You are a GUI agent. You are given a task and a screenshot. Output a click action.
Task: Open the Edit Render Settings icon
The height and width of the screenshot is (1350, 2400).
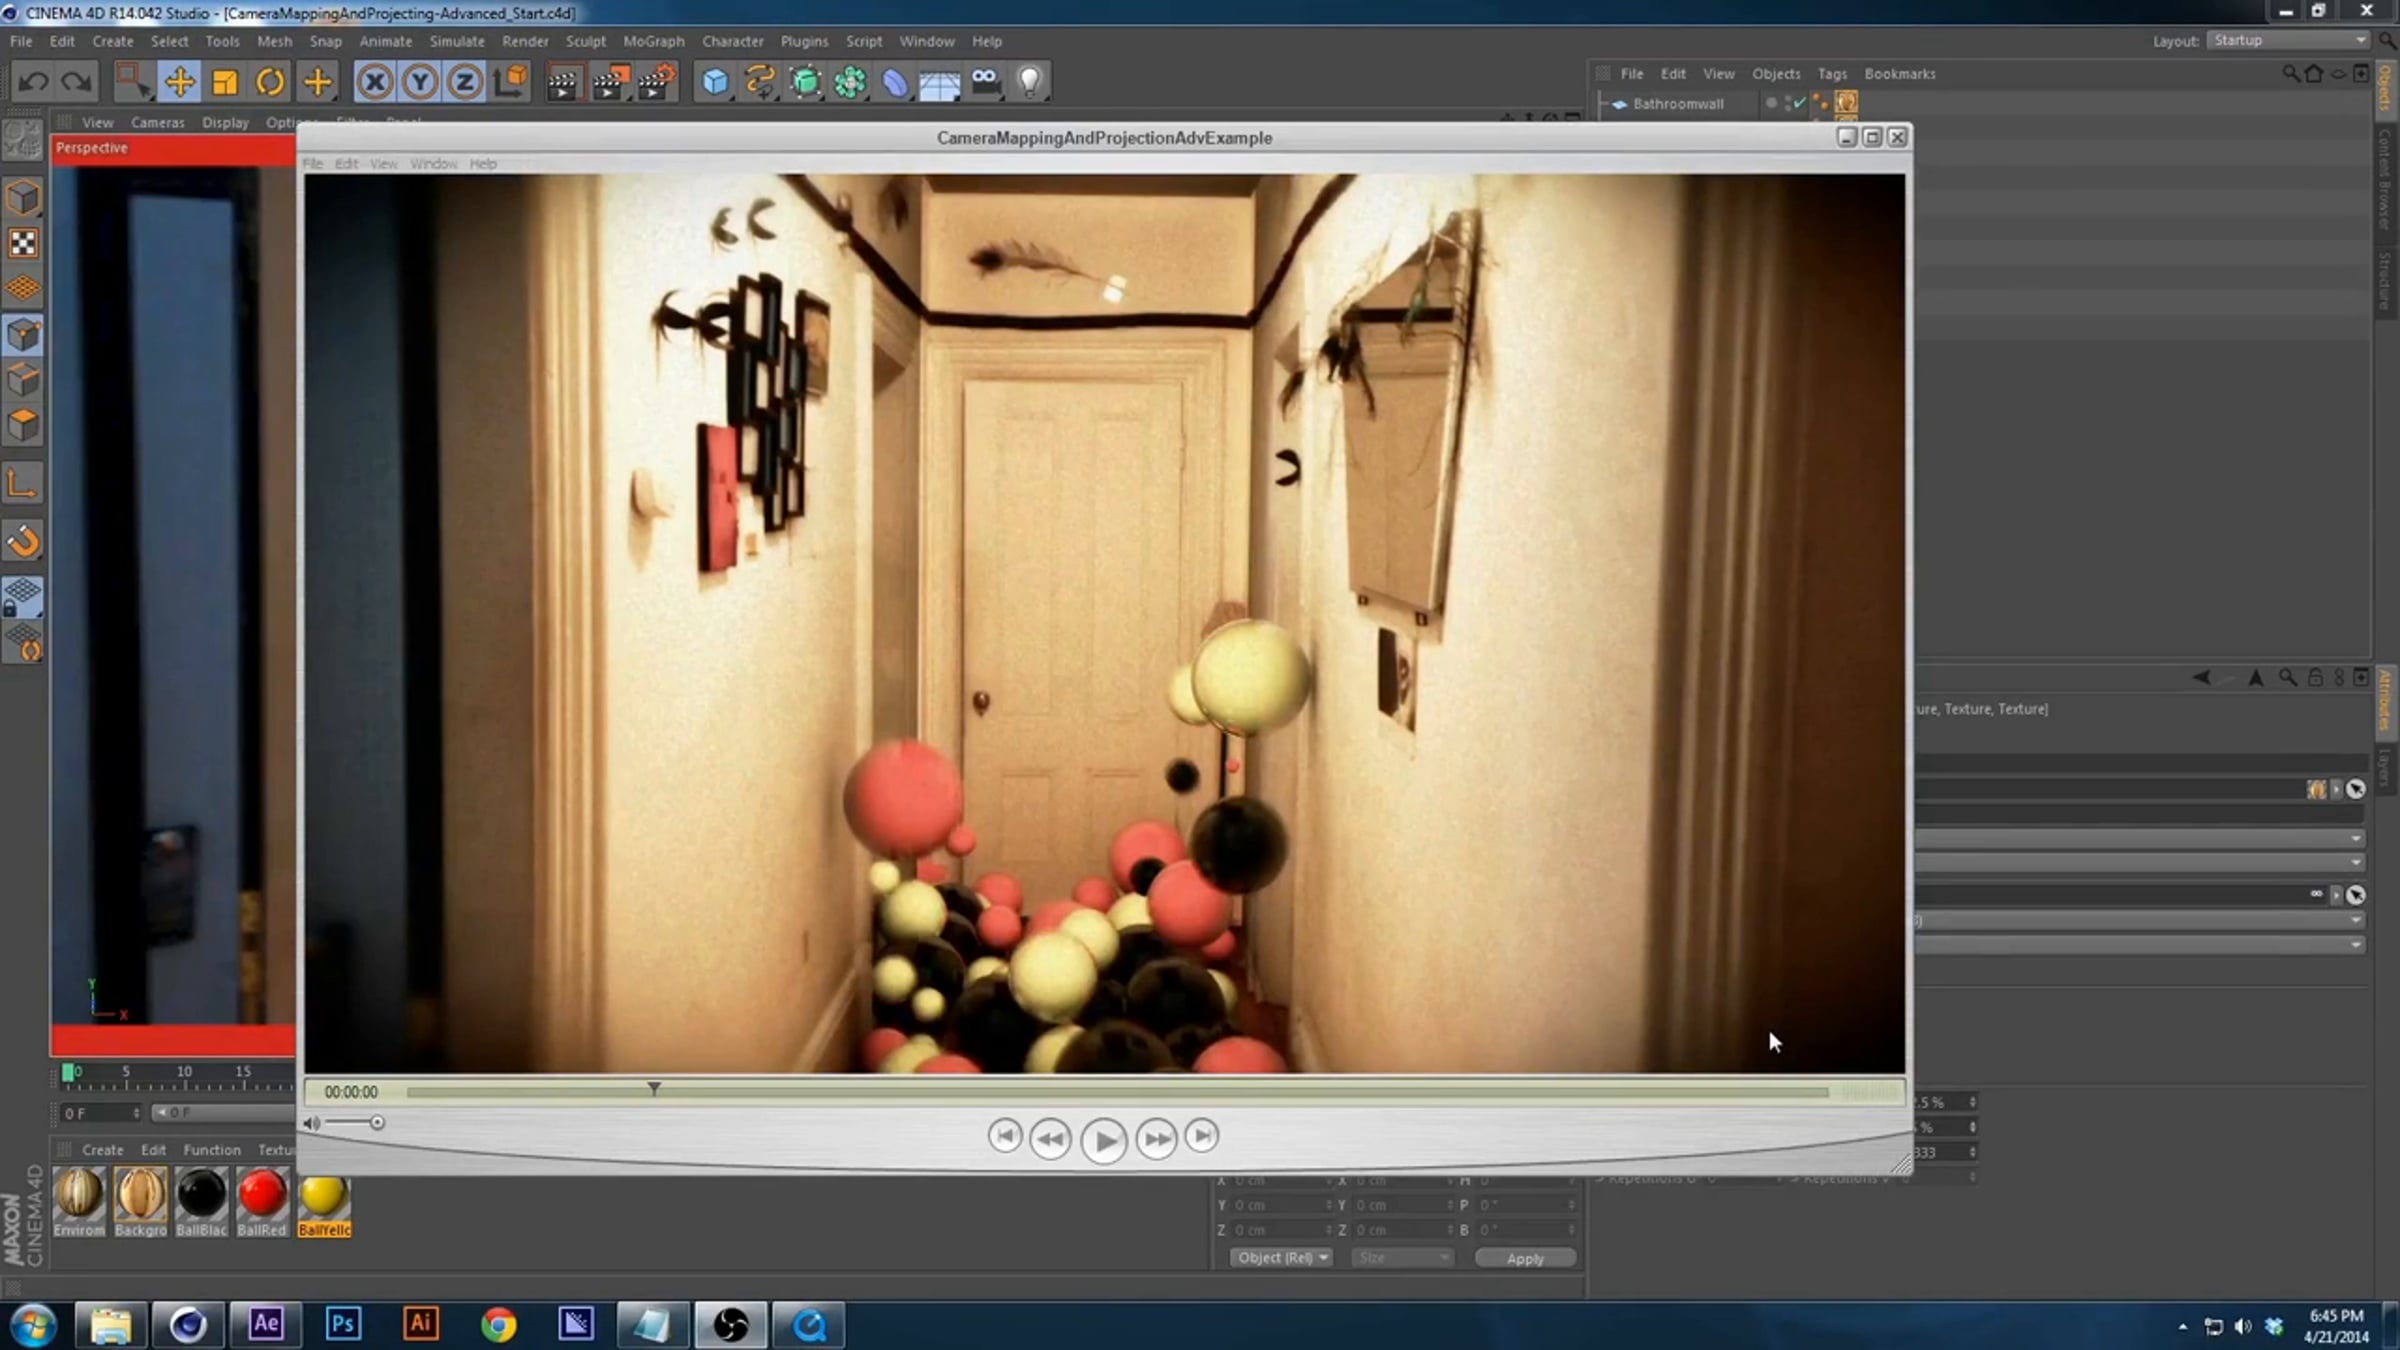pos(657,82)
